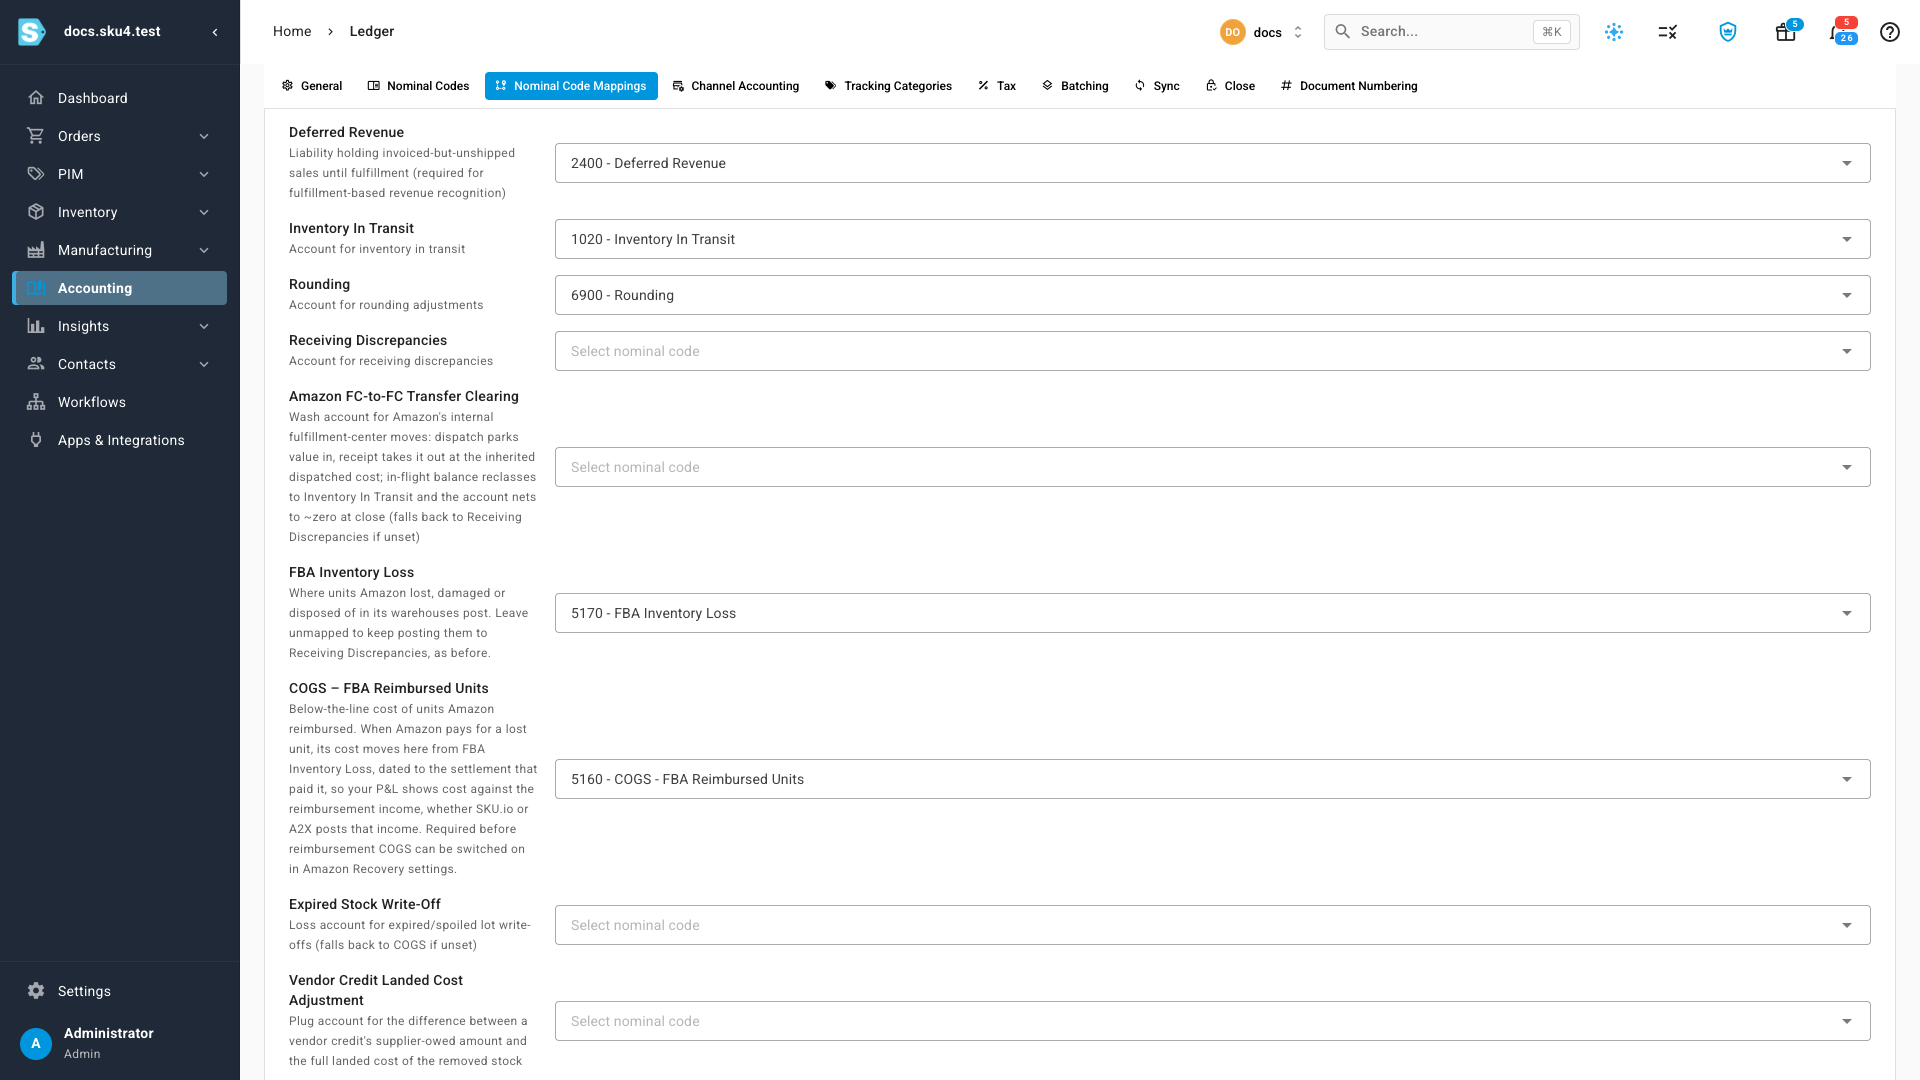Switch to the Nominal Codes tab
The image size is (1920, 1080).
coord(418,86)
